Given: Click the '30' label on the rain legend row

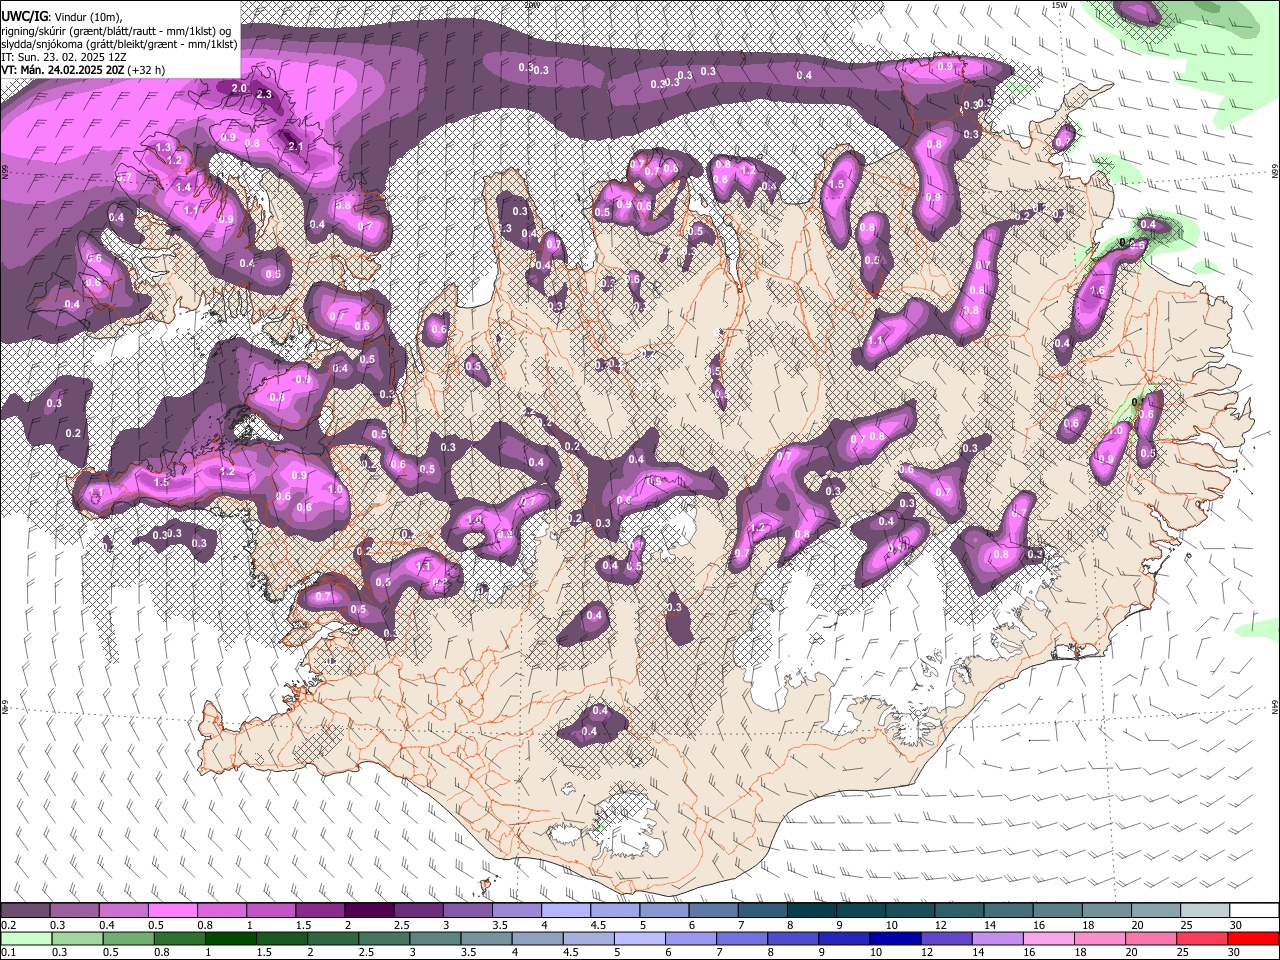Looking at the screenshot, I should (x=1235, y=952).
